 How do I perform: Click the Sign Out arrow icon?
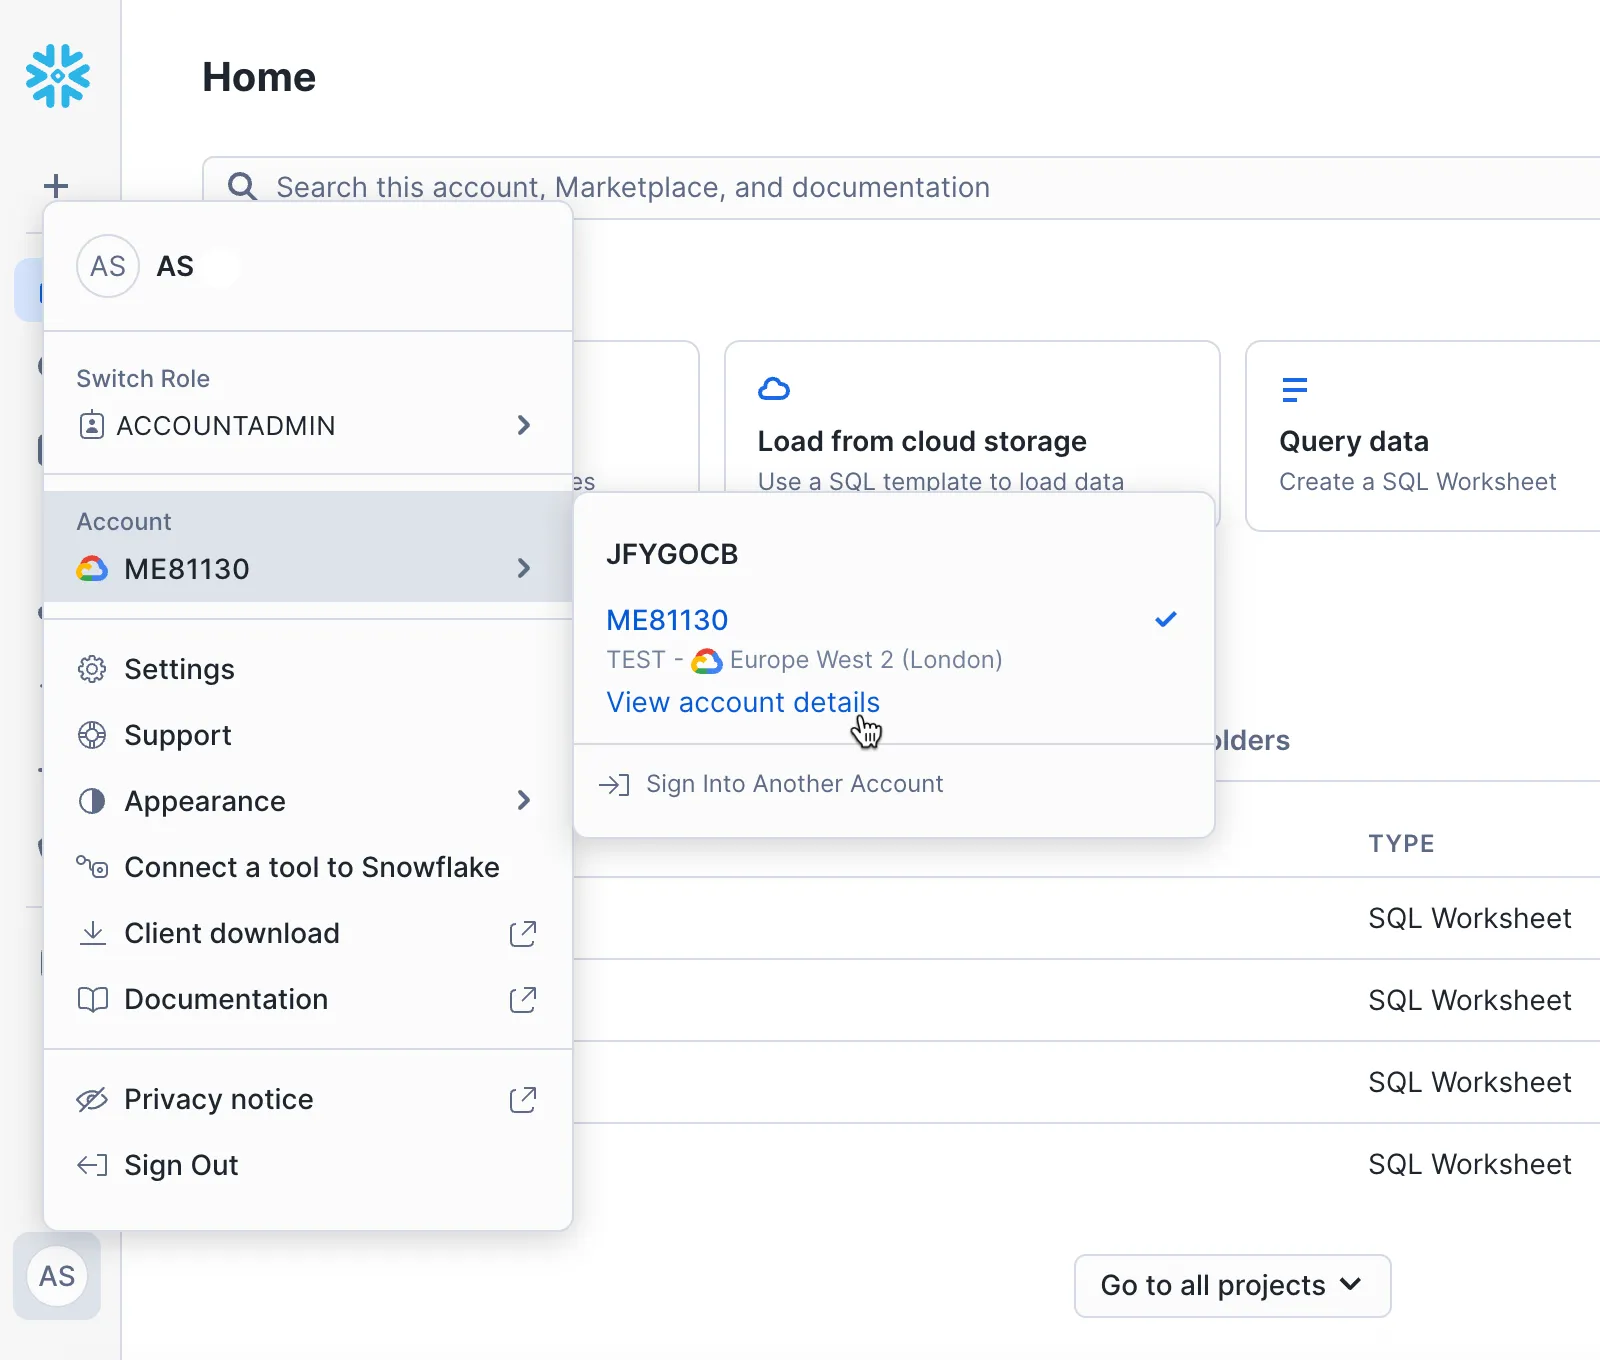point(92,1165)
